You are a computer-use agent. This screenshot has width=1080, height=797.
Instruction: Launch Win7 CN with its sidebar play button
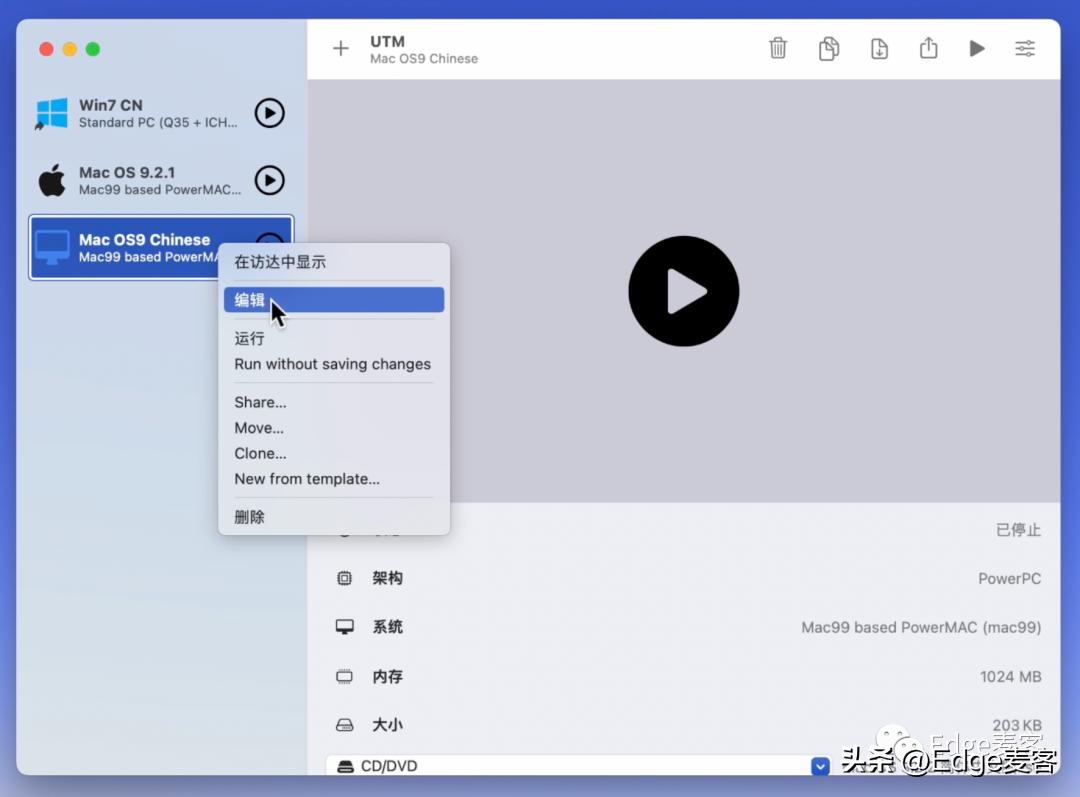269,113
